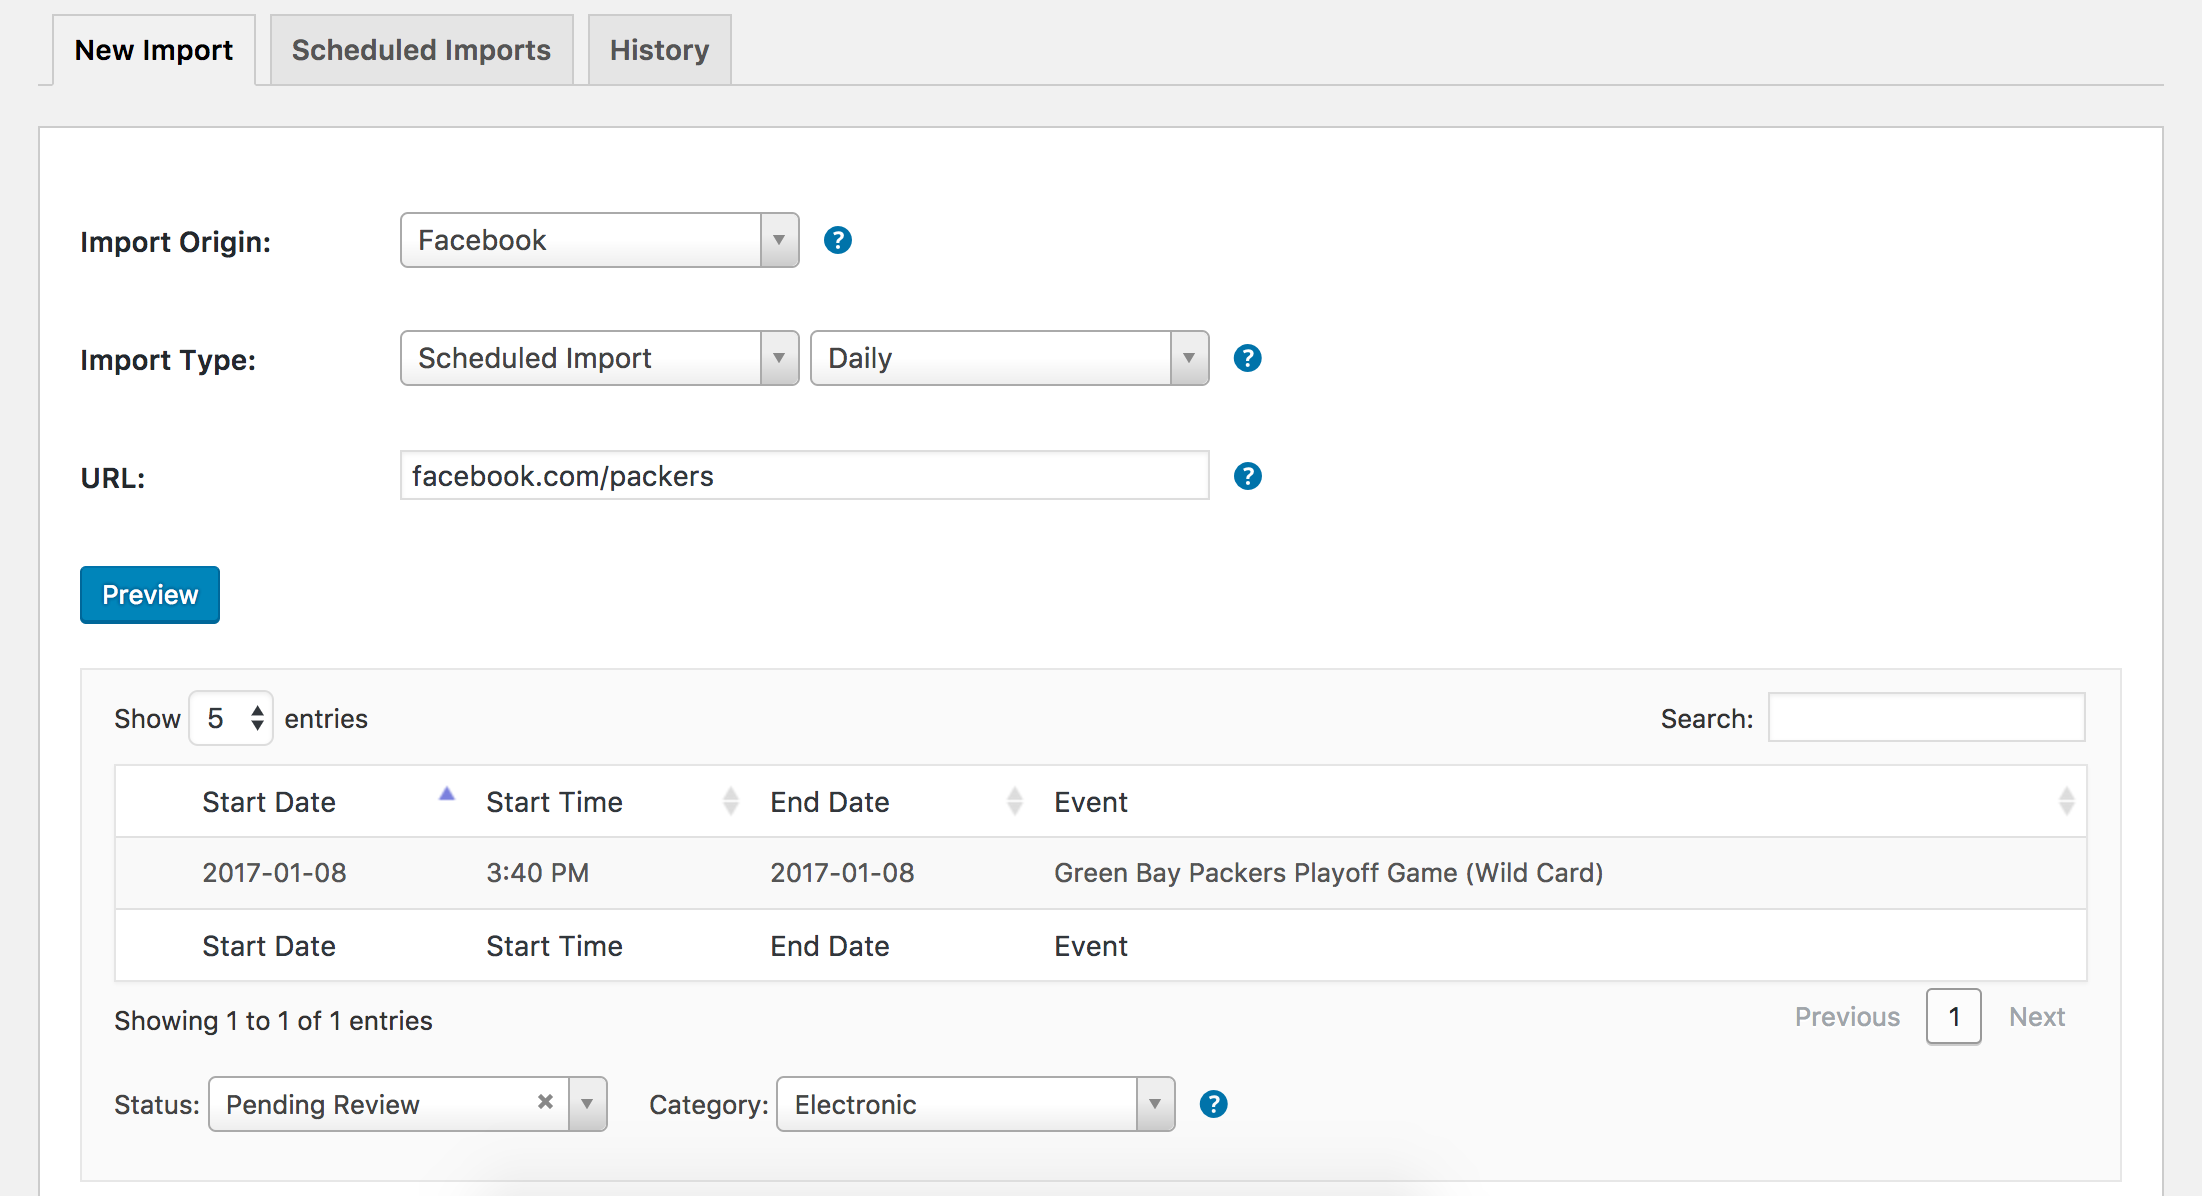2202x1196 pixels.
Task: Click help icon beside Category dropdown
Action: coord(1213,1104)
